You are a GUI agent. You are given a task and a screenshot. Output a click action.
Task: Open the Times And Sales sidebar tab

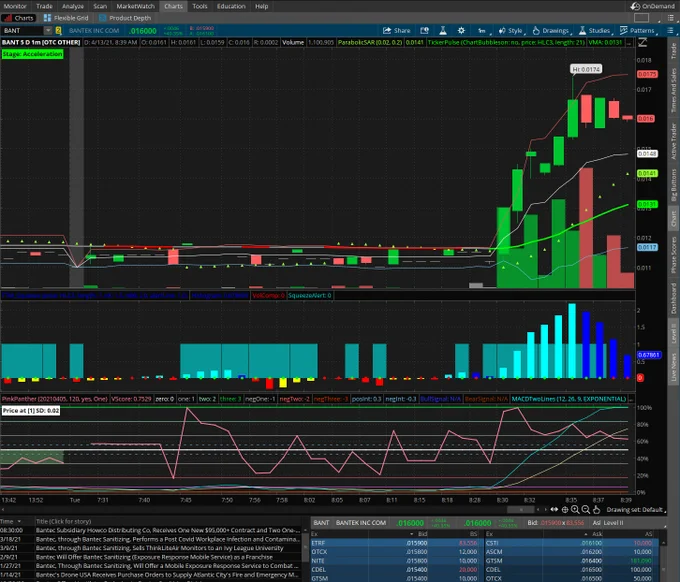[x=673, y=91]
